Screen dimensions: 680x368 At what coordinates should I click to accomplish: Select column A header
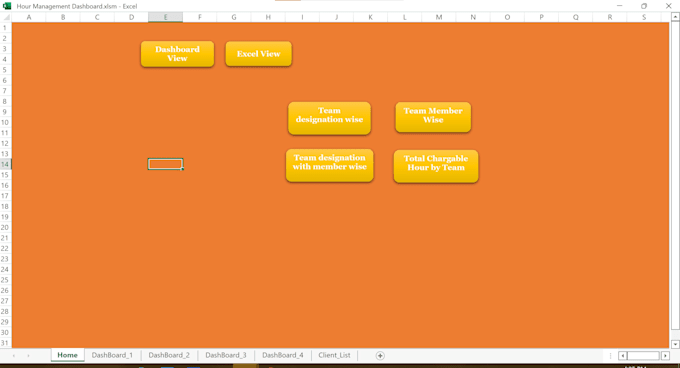pyautogui.click(x=29, y=17)
